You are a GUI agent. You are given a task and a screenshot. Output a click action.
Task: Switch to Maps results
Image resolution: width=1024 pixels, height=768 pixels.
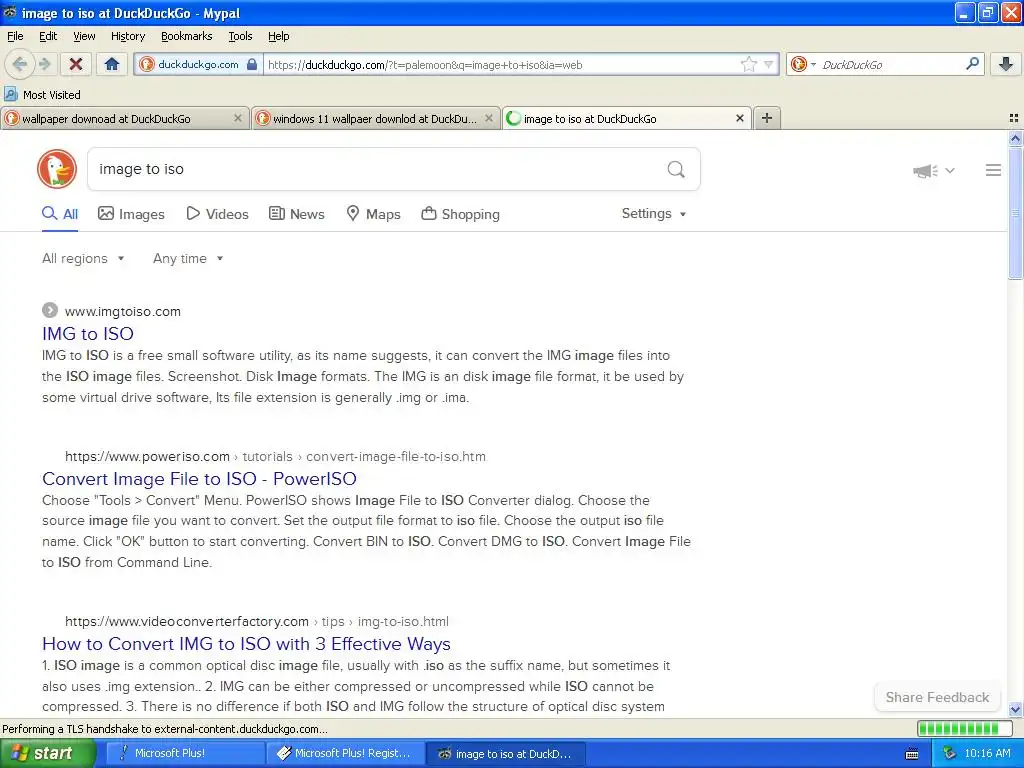[x=374, y=214]
